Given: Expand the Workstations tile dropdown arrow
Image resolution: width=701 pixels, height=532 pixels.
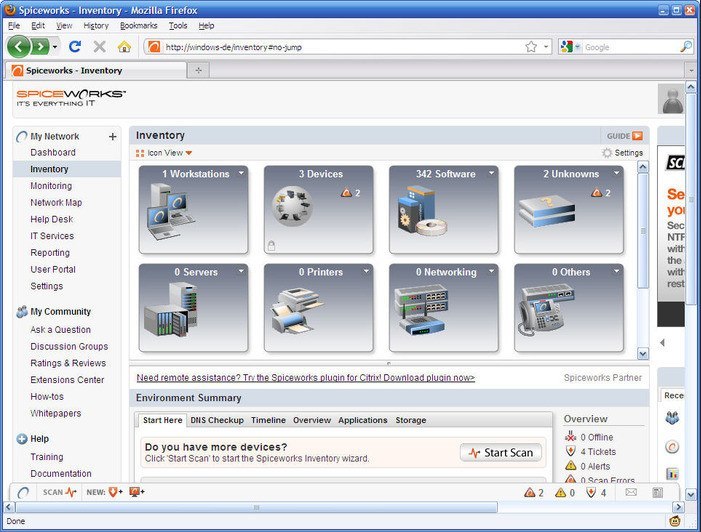Looking at the screenshot, I should tap(241, 173).
